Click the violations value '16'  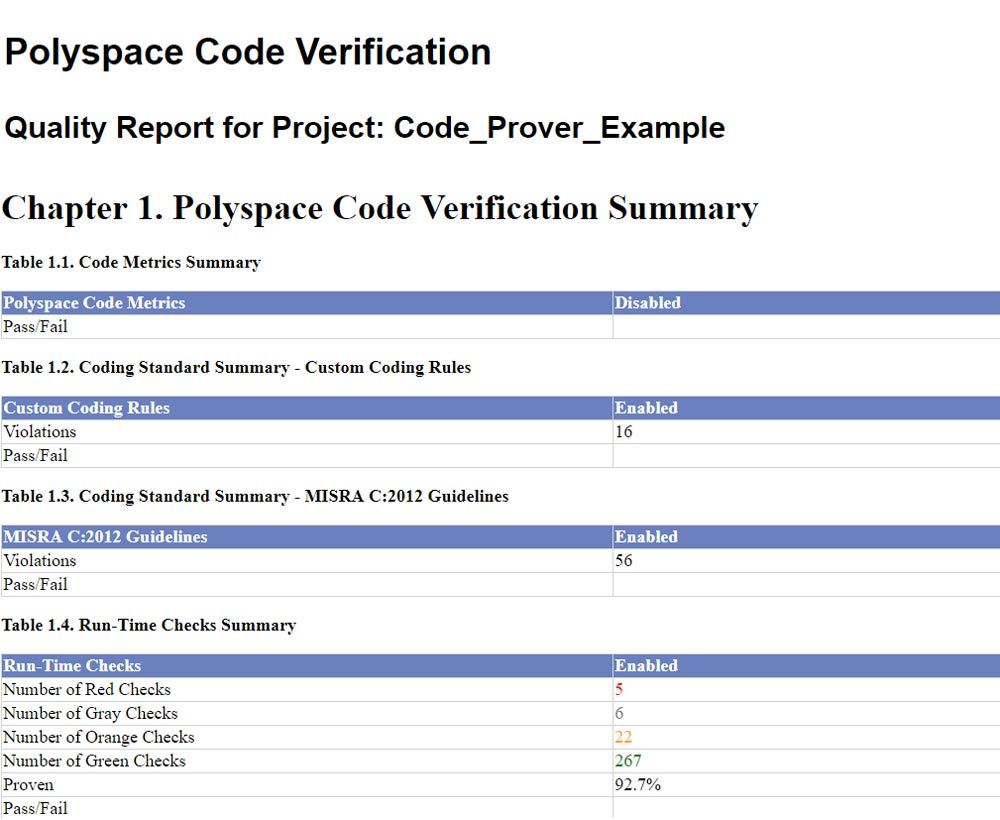tap(624, 432)
